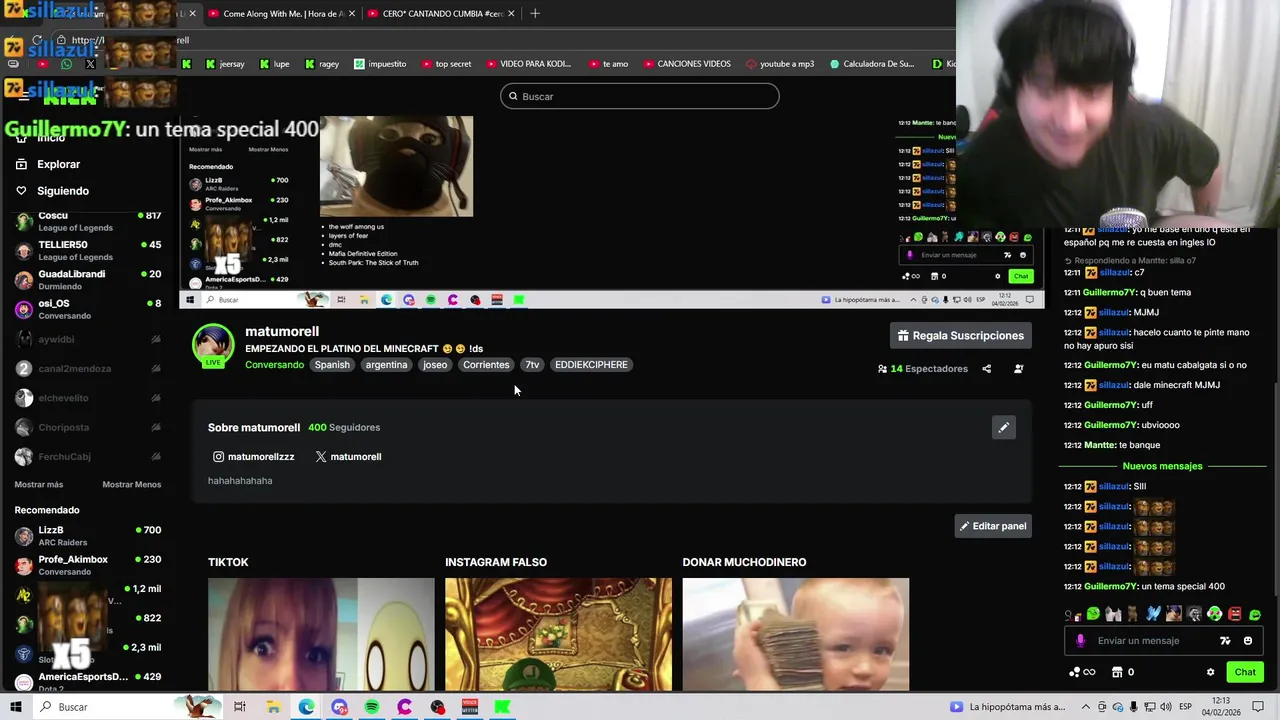This screenshot has width=1280, height=720.
Task: Click the Editar panel button
Action: (x=993, y=526)
